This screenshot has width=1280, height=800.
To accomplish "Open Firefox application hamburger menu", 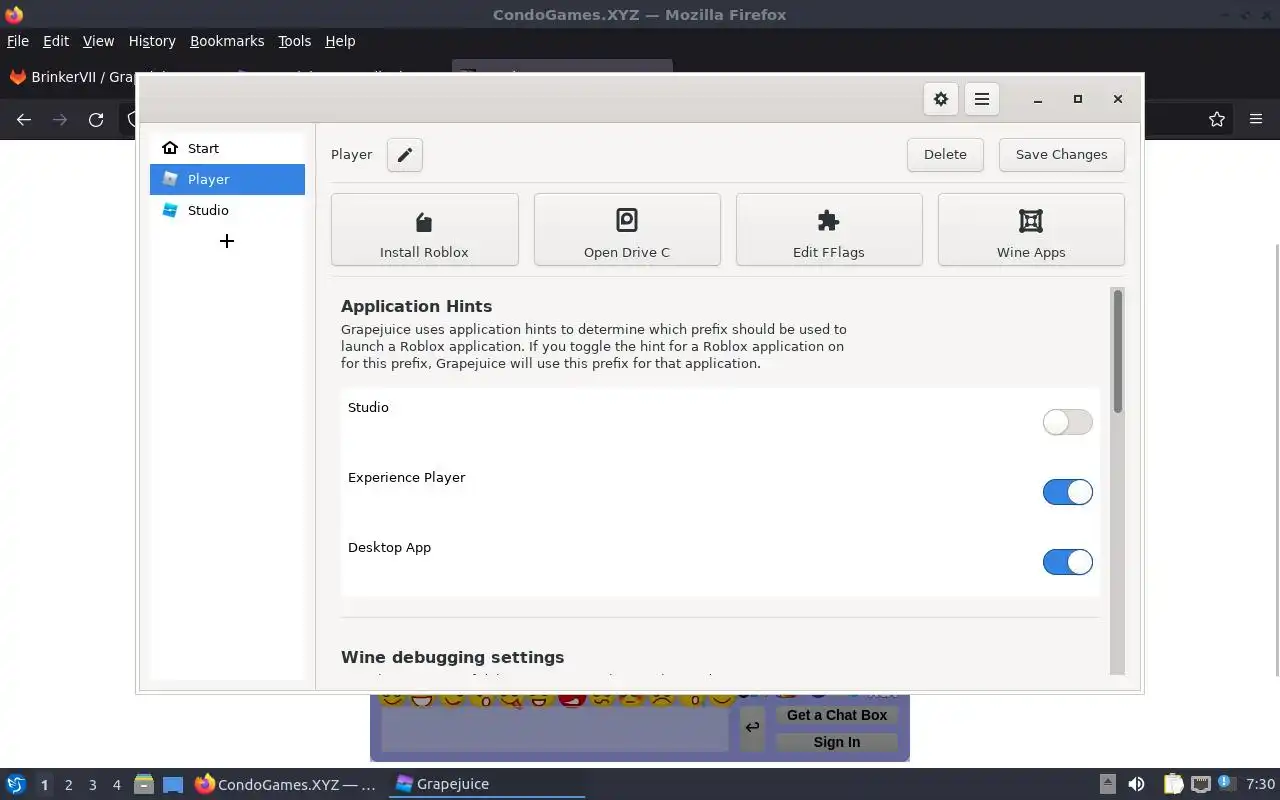I will coord(1256,120).
